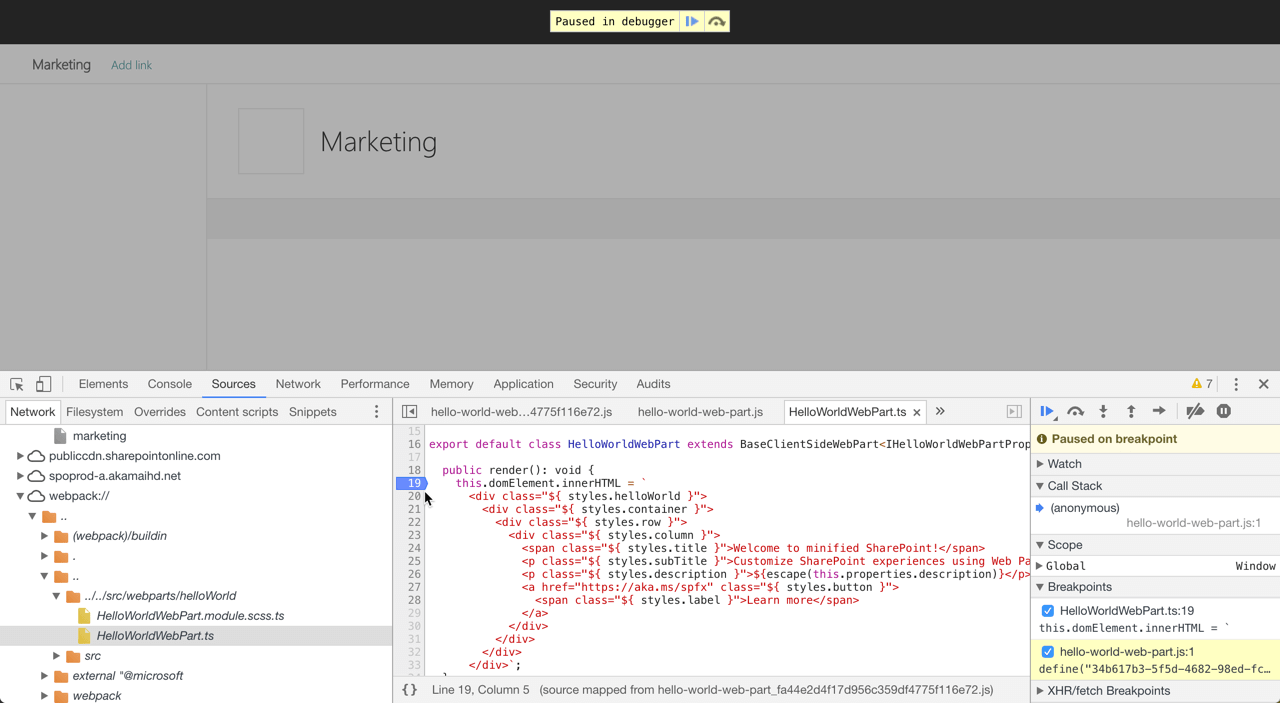Expand spoprod-a.akamaihd.net node
This screenshot has width=1280, height=703.
[x=20, y=476]
